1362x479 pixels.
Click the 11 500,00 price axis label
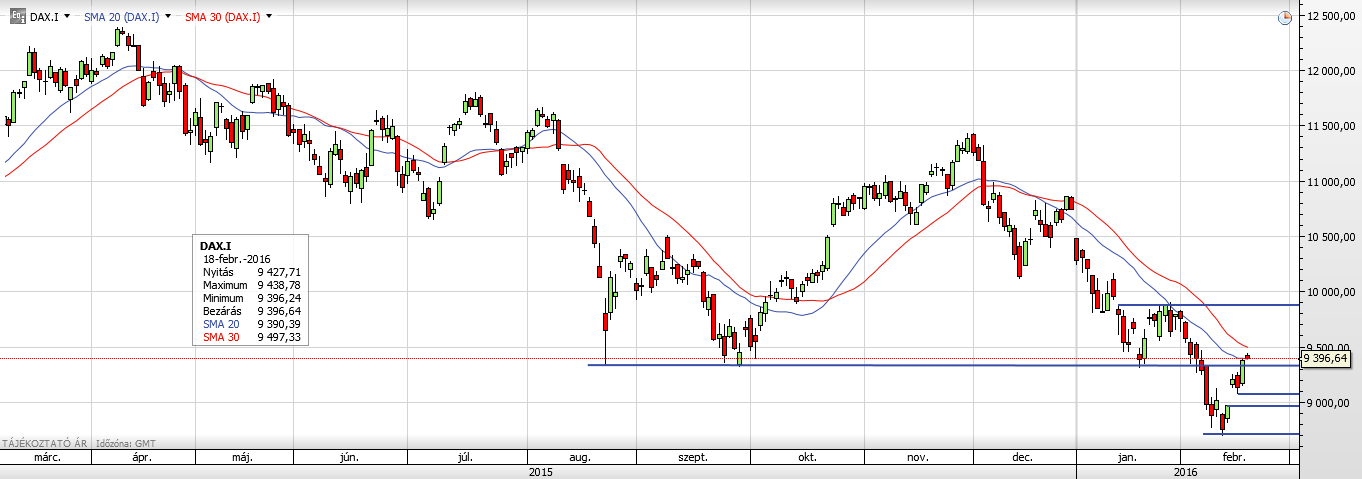point(1330,126)
